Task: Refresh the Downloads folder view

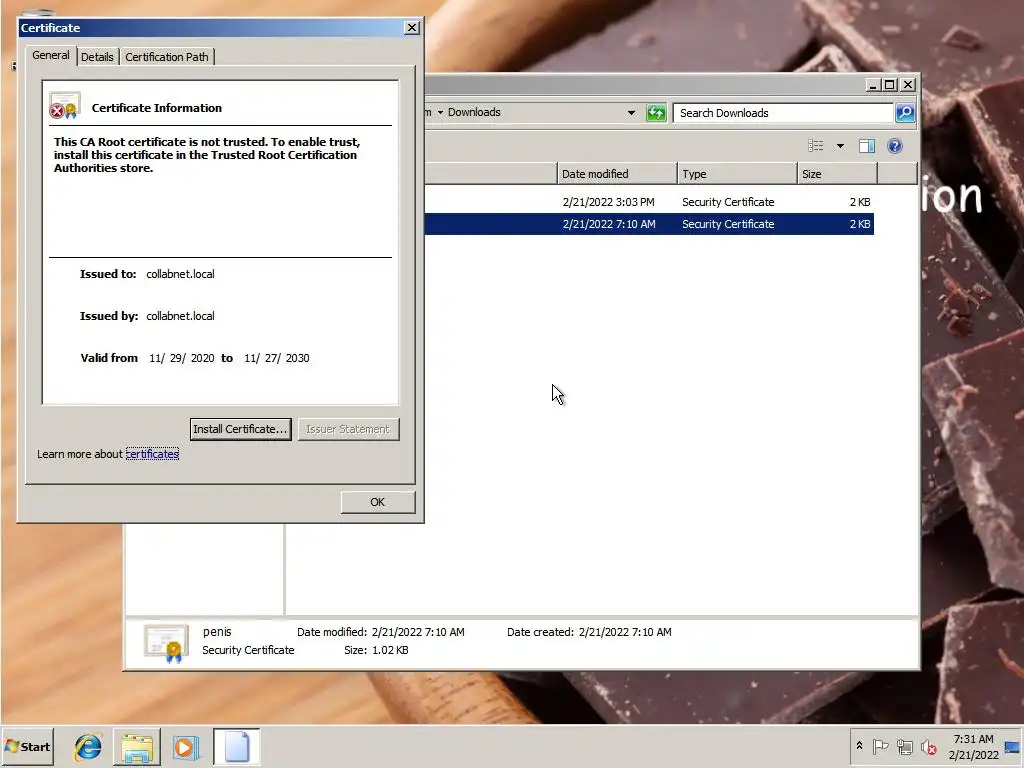Action: pos(656,113)
